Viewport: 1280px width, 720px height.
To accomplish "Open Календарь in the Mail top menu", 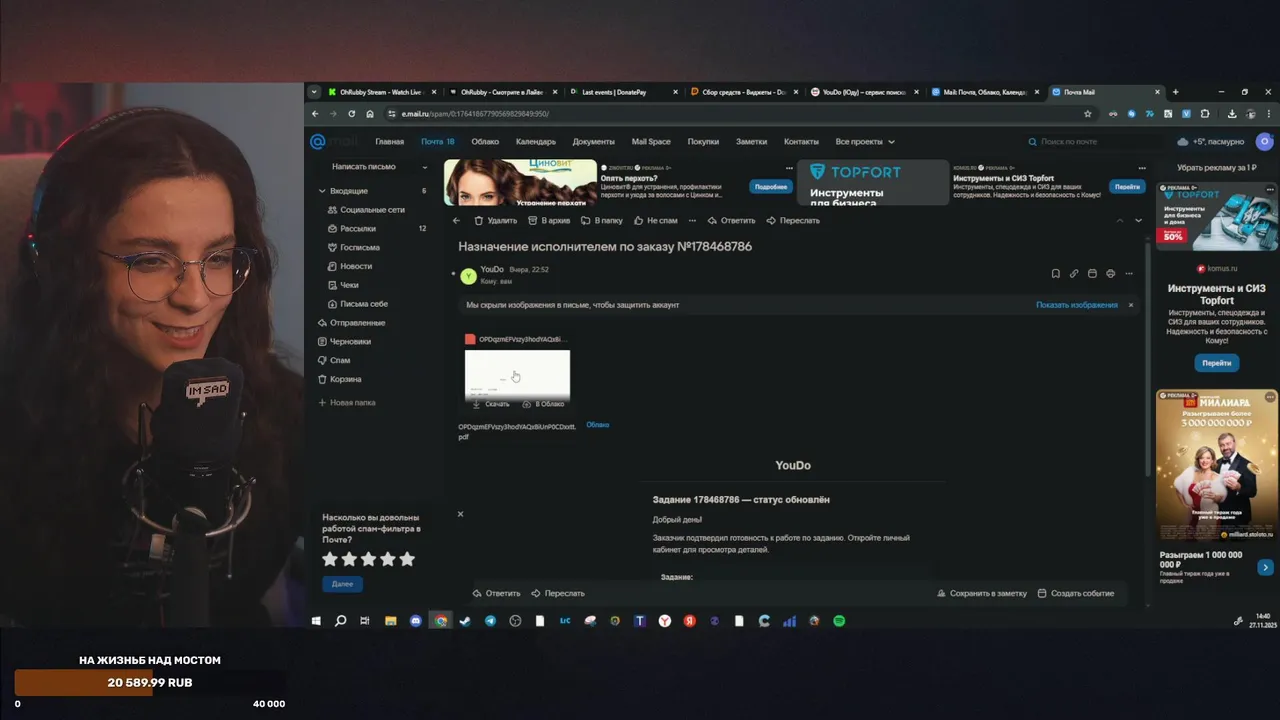I will point(536,142).
